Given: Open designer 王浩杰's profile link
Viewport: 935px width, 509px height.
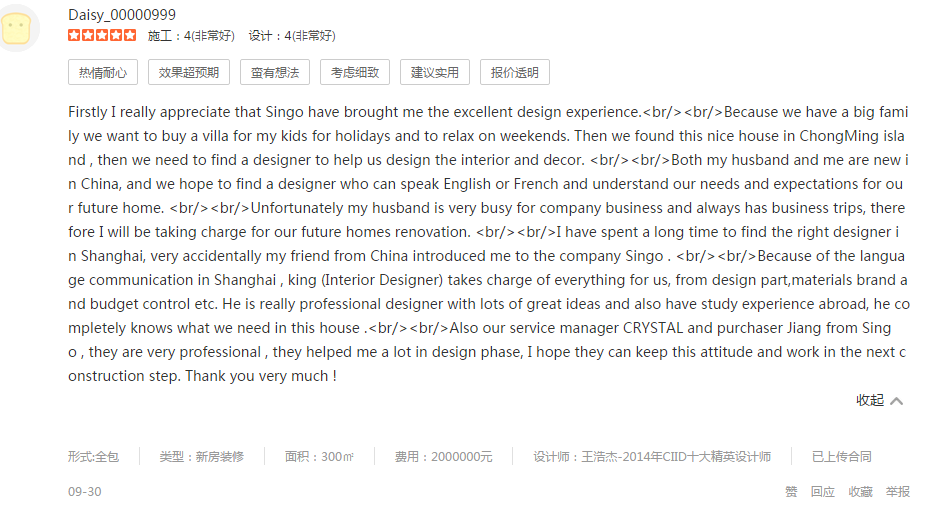Looking at the screenshot, I should (x=652, y=456).
